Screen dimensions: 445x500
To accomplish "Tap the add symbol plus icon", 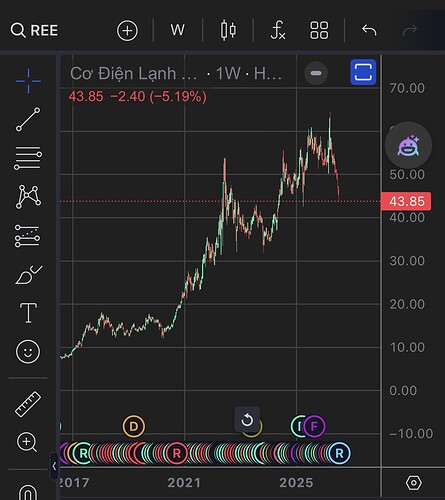I will (x=127, y=31).
